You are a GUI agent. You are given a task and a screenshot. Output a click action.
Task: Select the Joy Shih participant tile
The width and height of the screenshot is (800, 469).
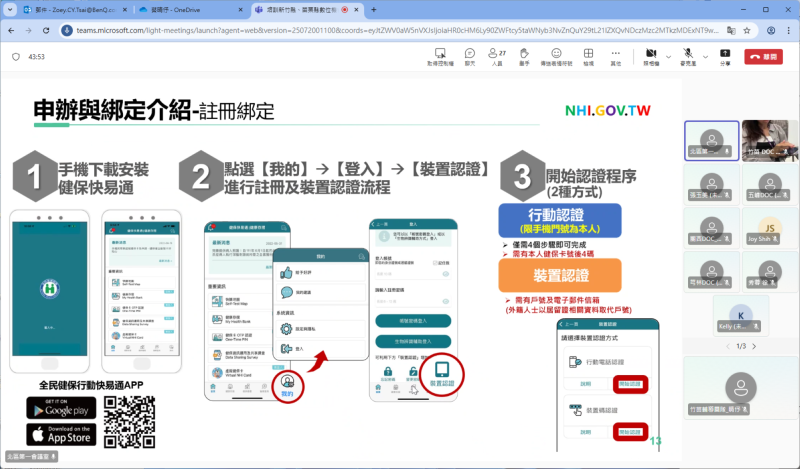(769, 228)
